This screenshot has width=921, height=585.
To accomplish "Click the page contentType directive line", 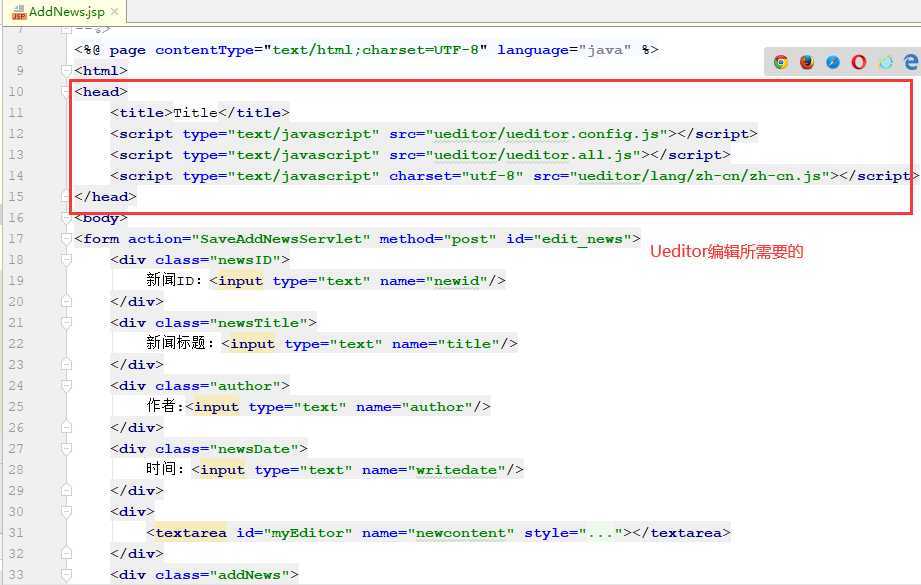I will [x=367, y=50].
